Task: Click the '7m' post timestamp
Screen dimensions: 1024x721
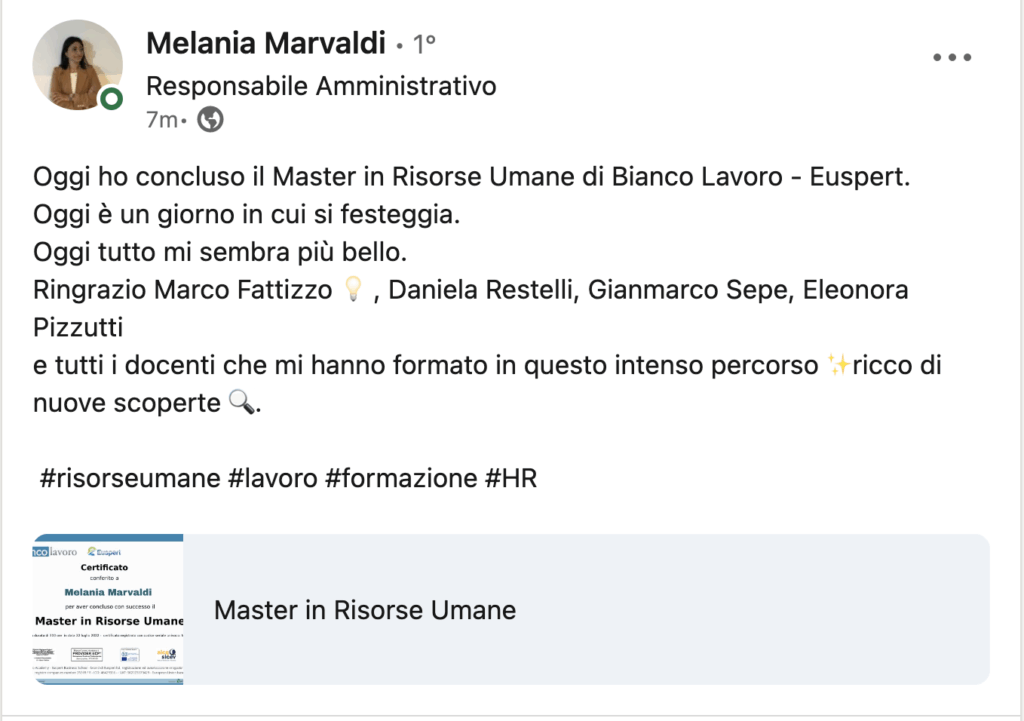Action: (x=160, y=120)
